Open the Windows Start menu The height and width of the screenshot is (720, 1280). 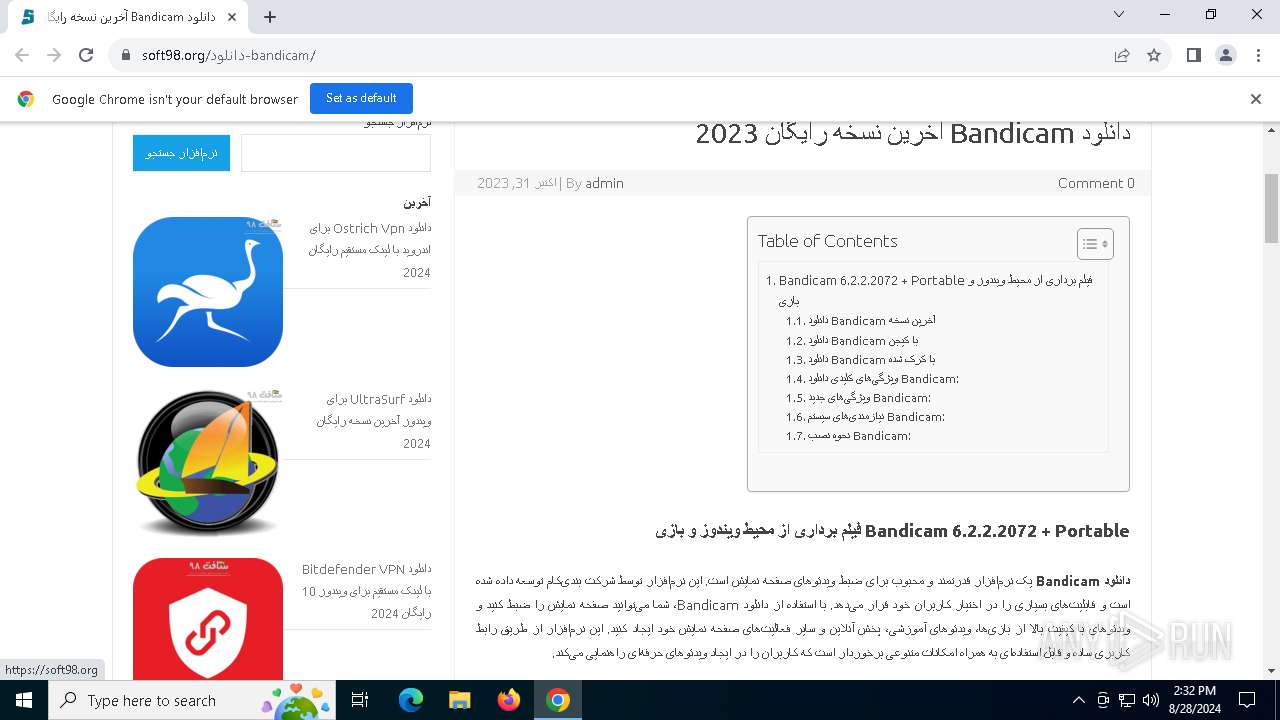tap(23, 700)
